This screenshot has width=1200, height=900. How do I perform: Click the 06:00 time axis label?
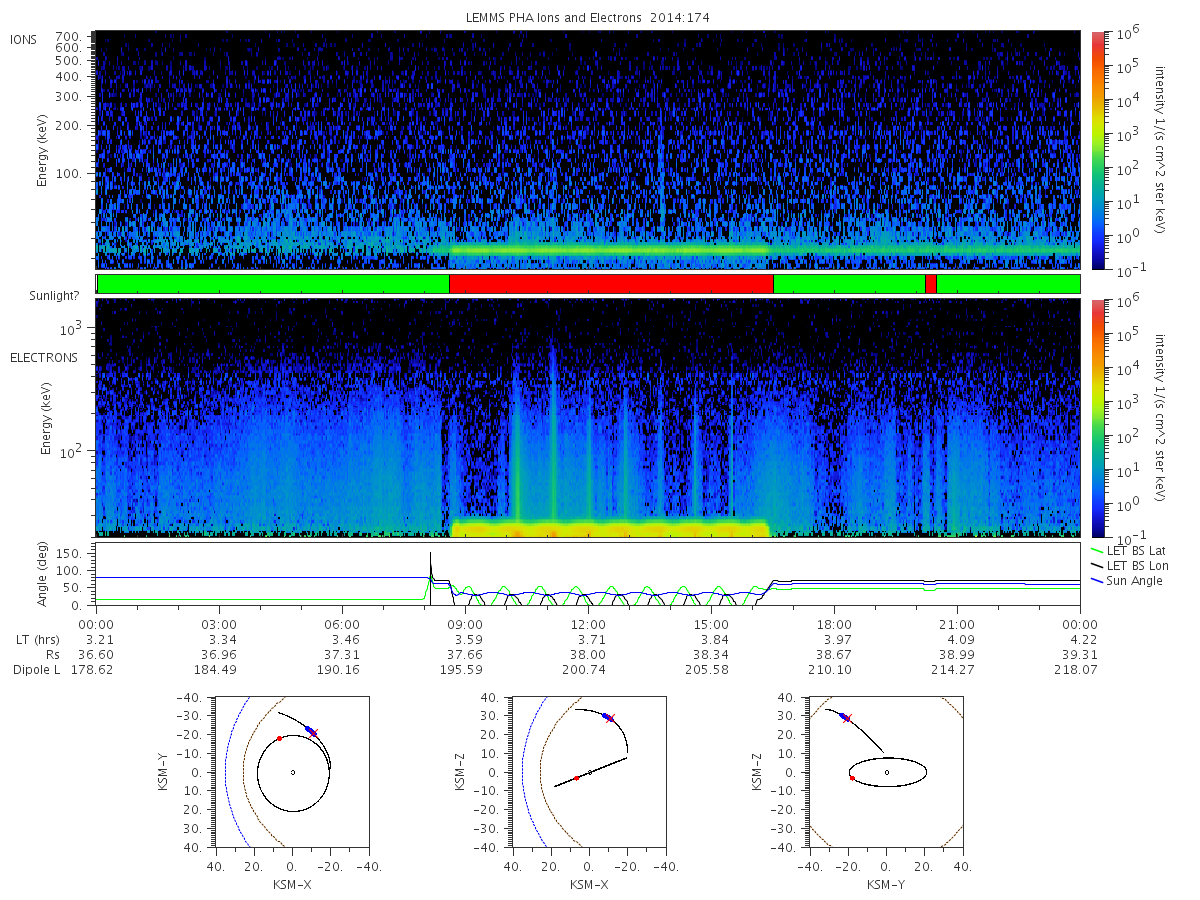click(x=342, y=623)
